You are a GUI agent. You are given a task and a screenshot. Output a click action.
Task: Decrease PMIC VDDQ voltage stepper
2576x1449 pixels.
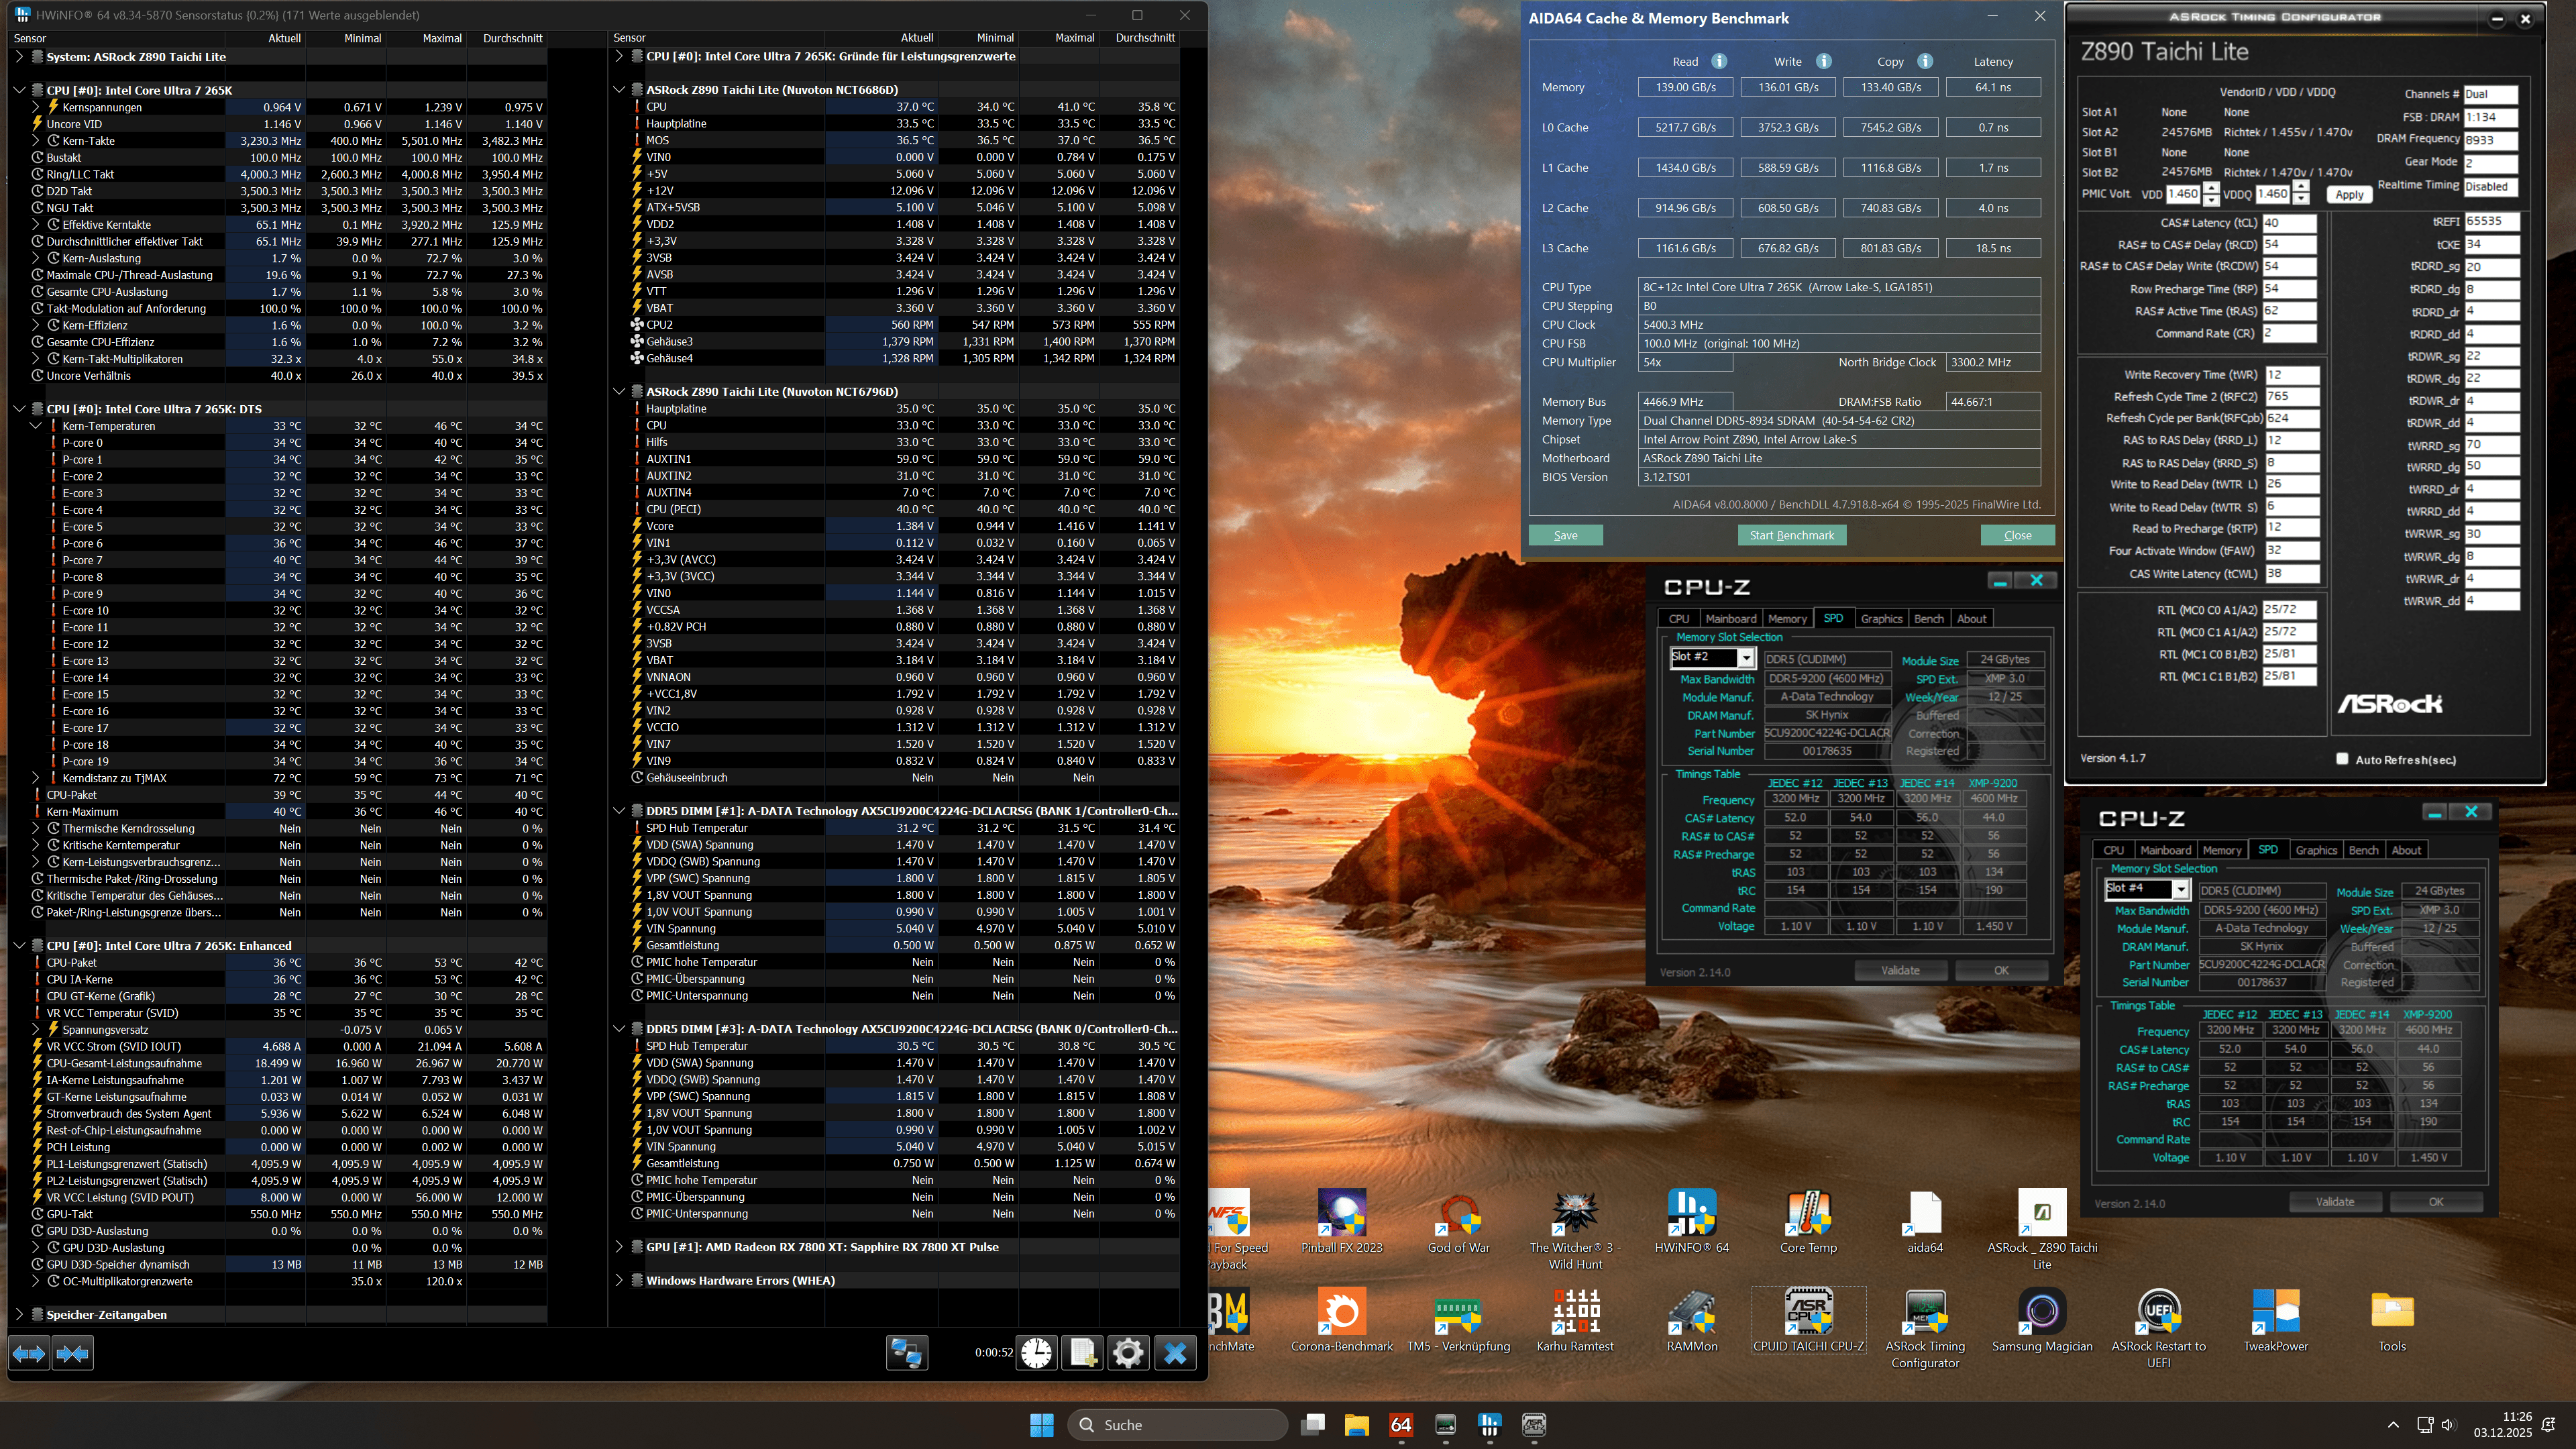tap(2301, 200)
